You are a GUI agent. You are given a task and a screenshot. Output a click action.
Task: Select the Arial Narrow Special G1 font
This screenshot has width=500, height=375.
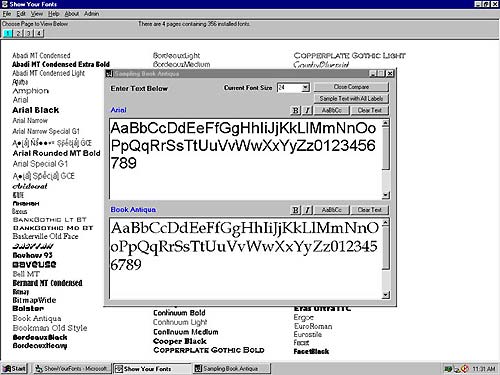[x=46, y=131]
